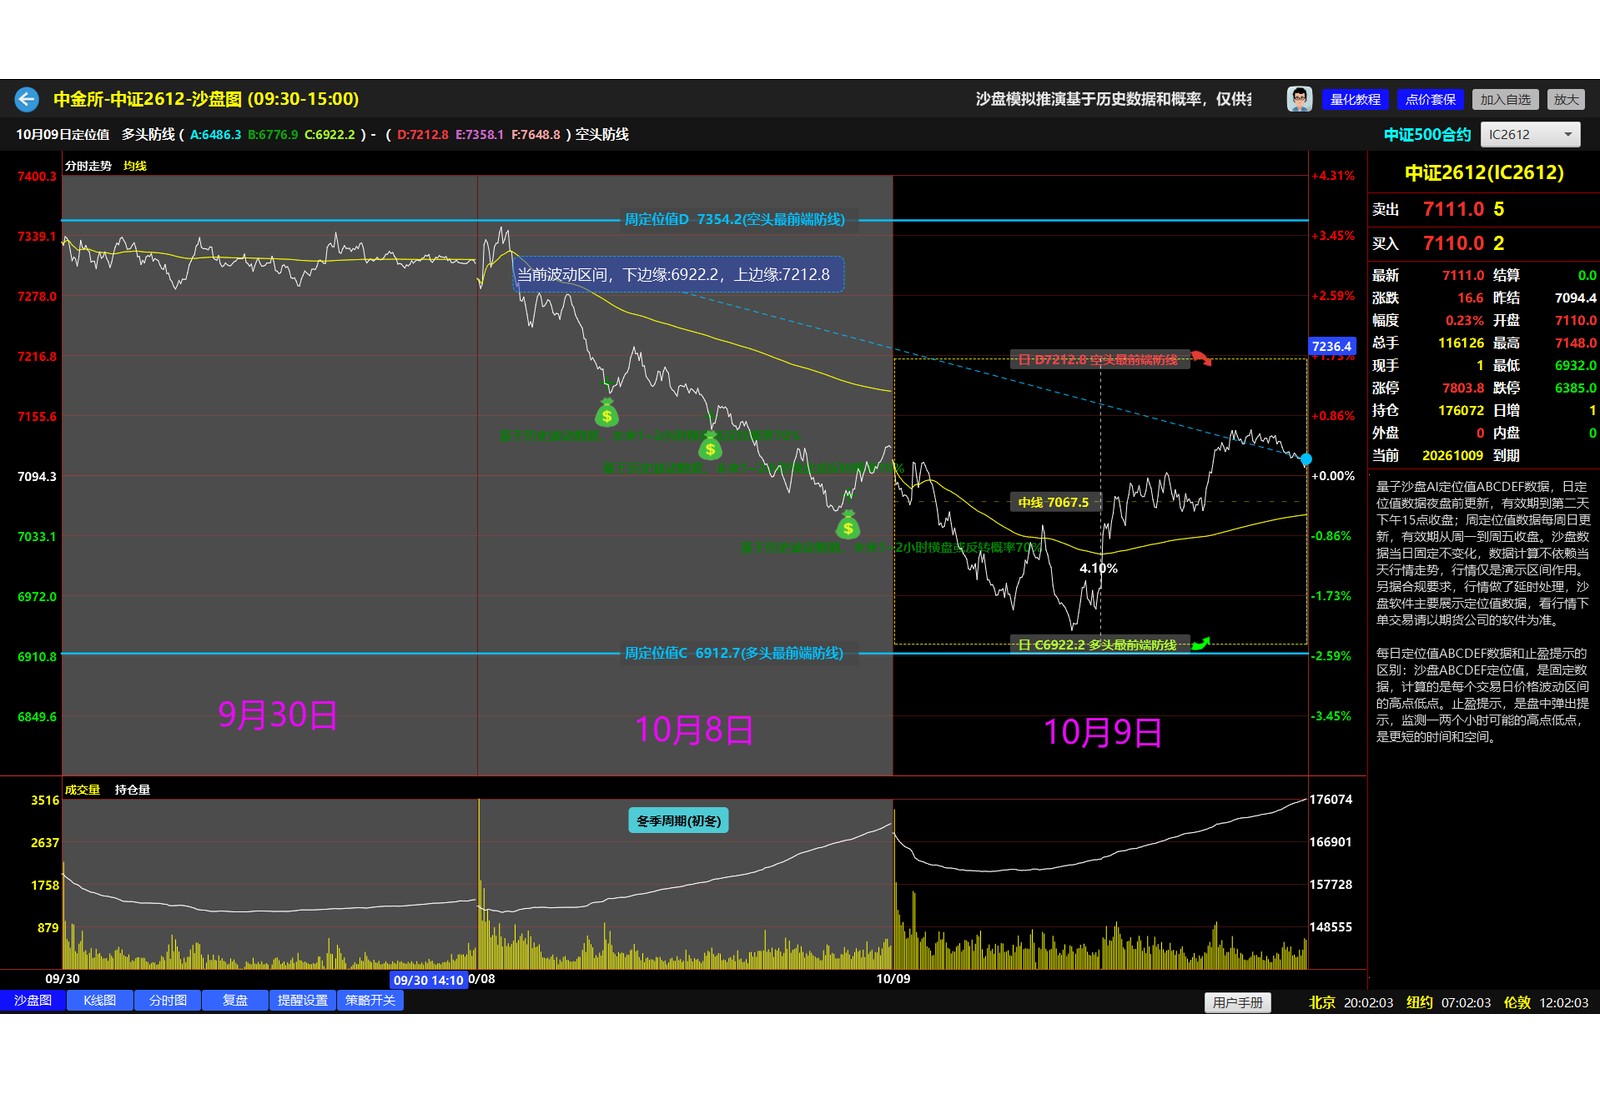Viewport: 1600px width, 1094px height.
Task: Click the 买入 7110.0 quote row
Action: (x=1483, y=243)
